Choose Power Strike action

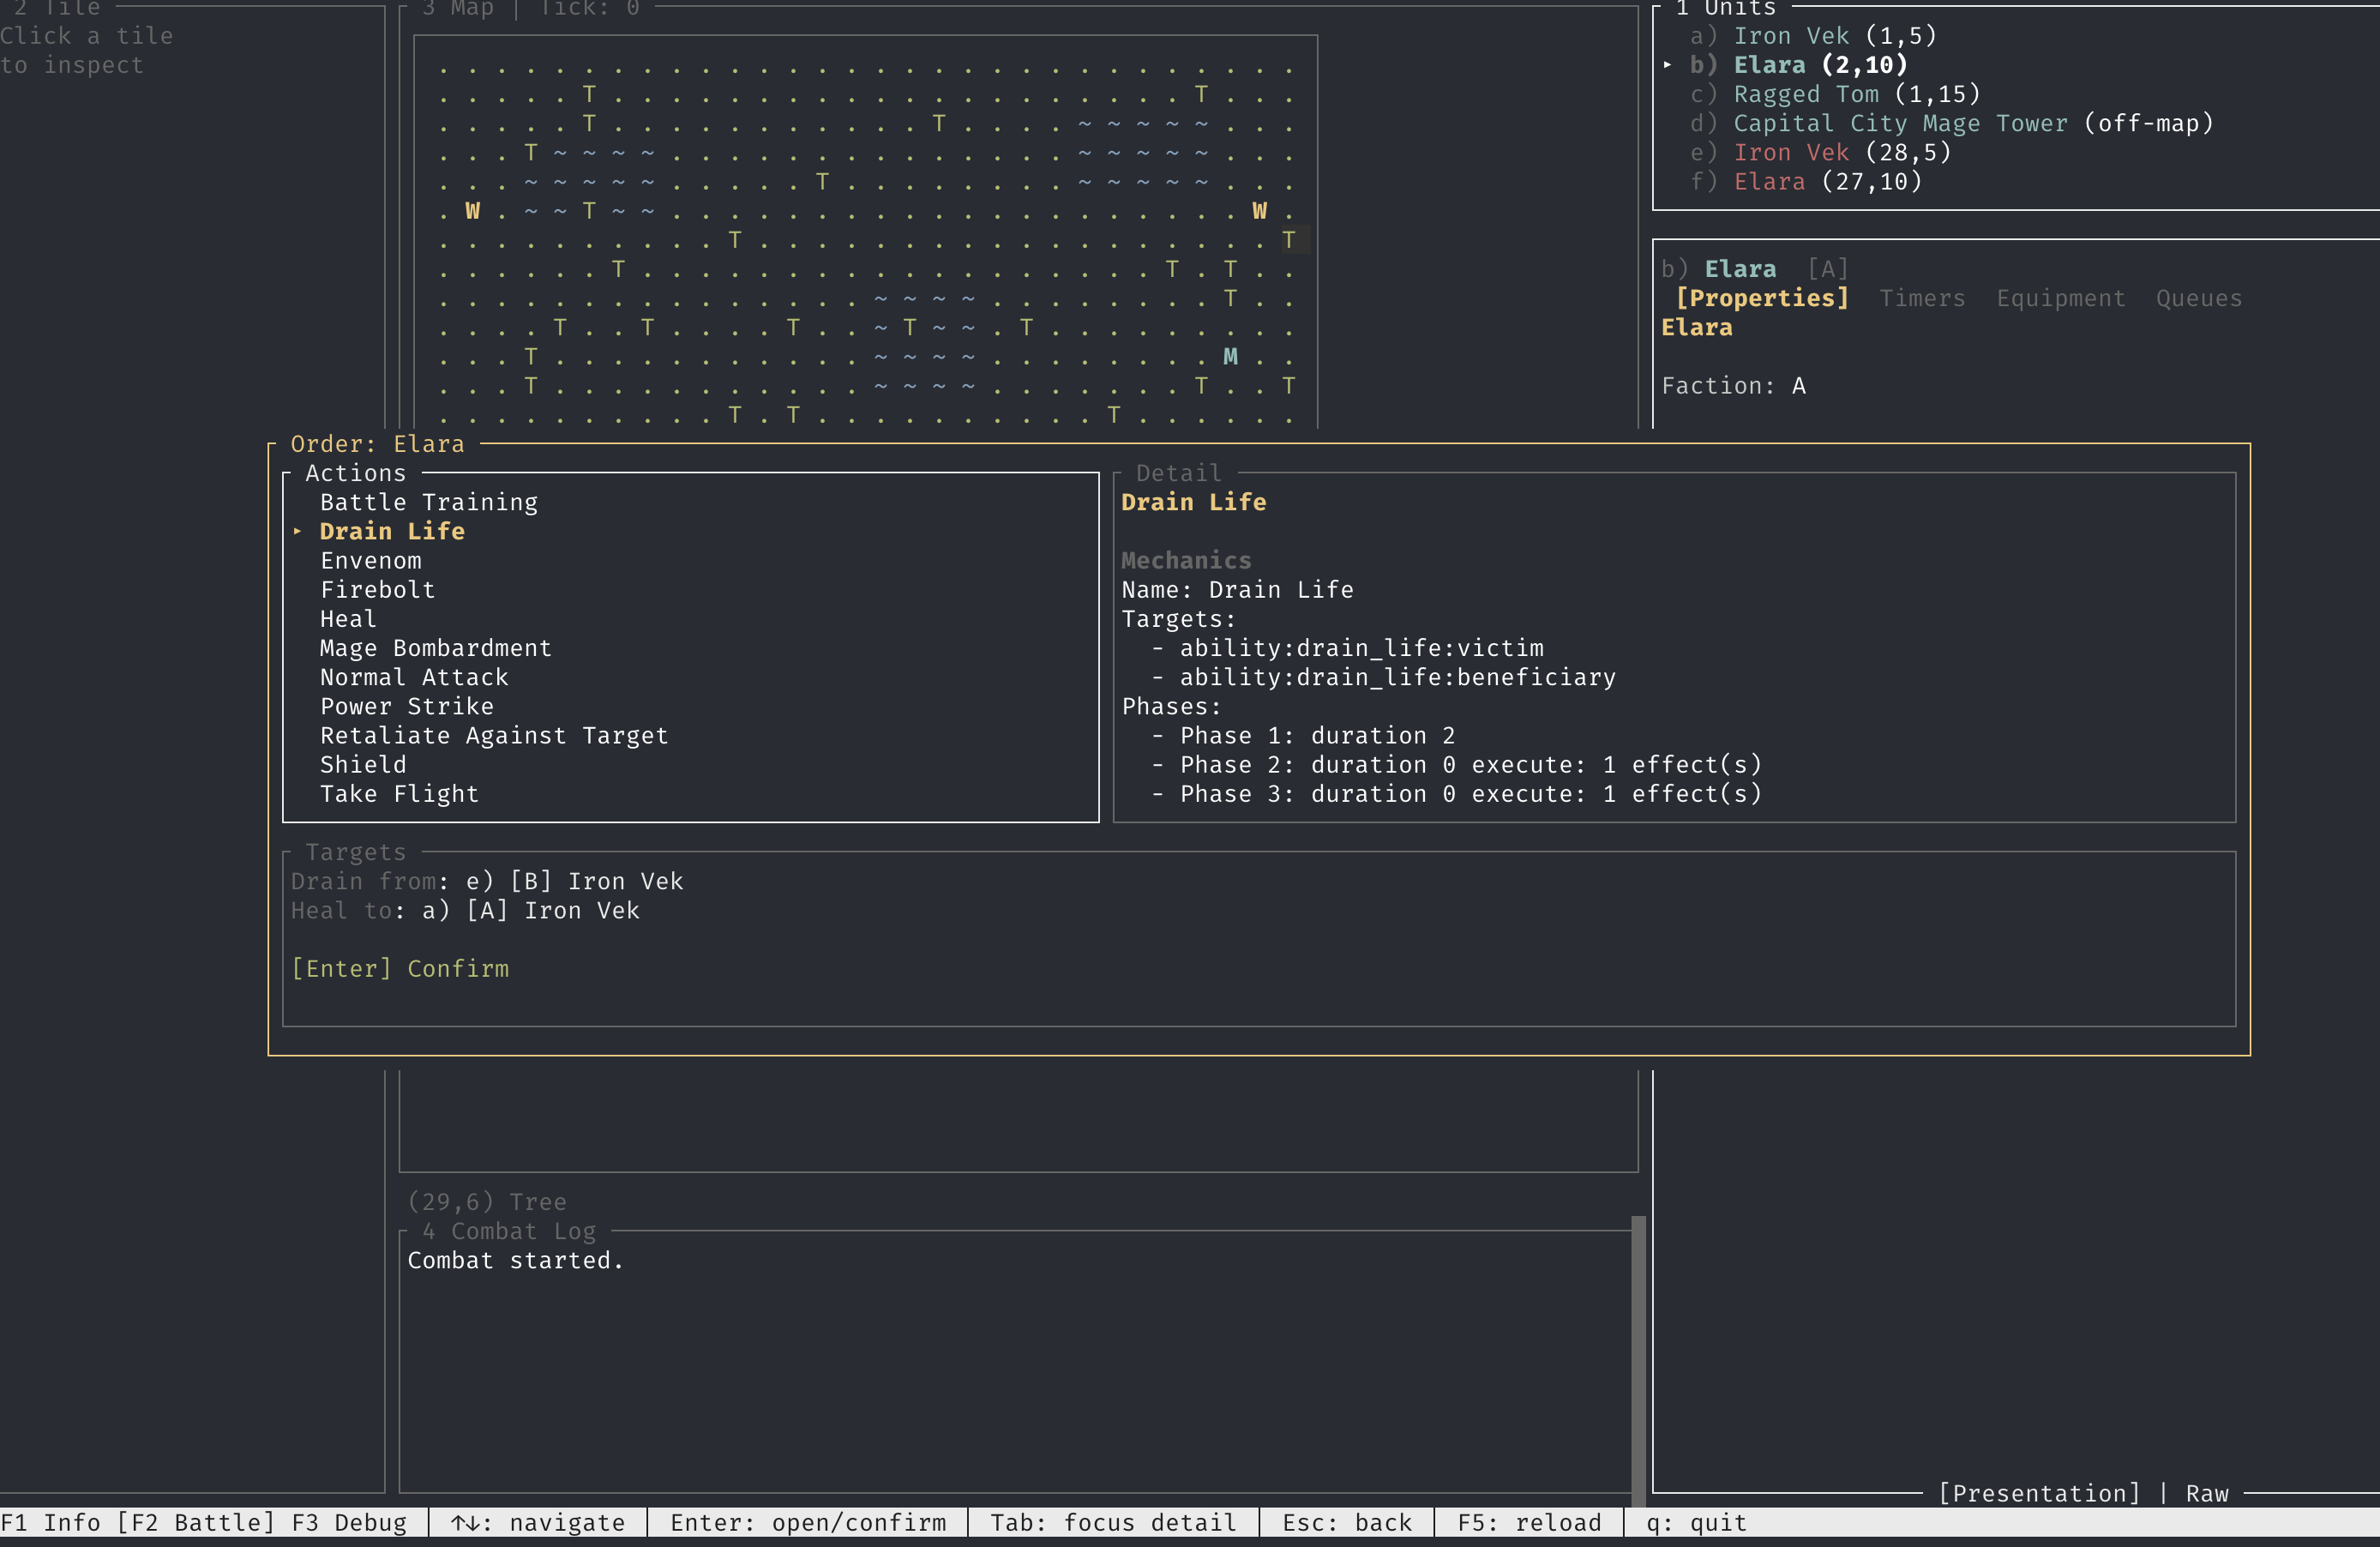click(x=407, y=706)
